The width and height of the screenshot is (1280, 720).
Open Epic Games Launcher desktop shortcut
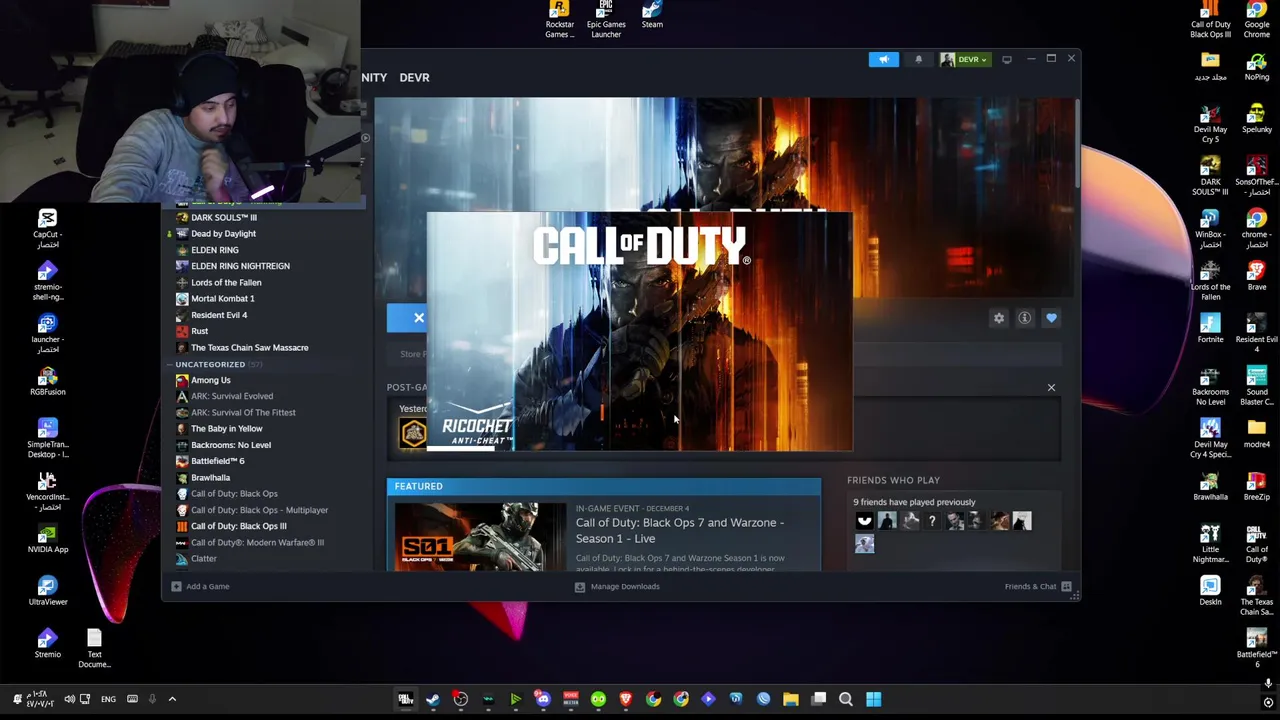606,19
